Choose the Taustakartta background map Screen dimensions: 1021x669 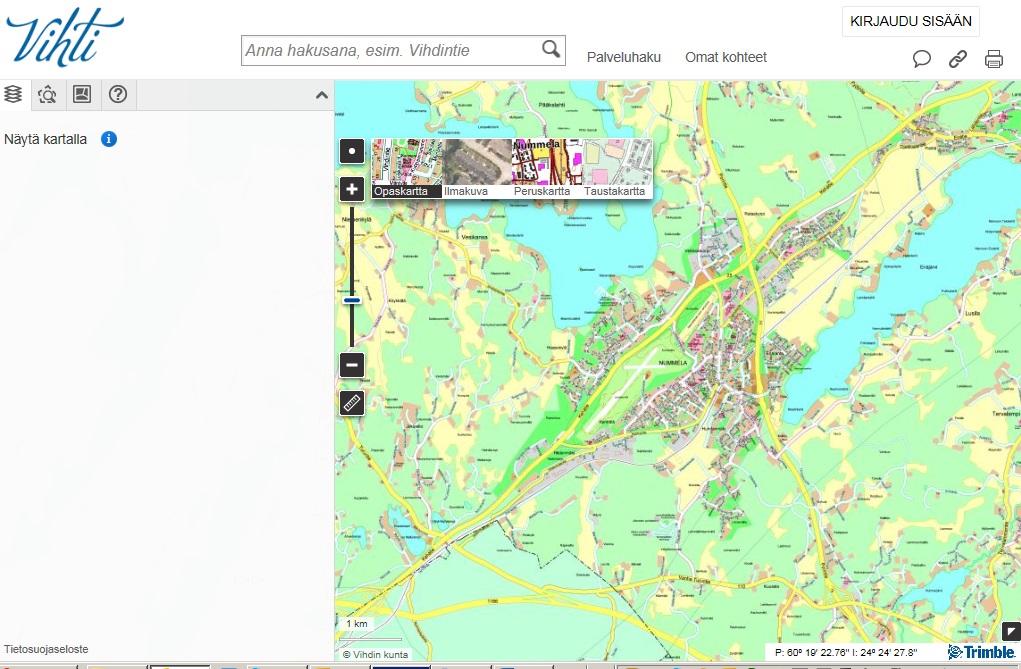pyautogui.click(x=616, y=168)
